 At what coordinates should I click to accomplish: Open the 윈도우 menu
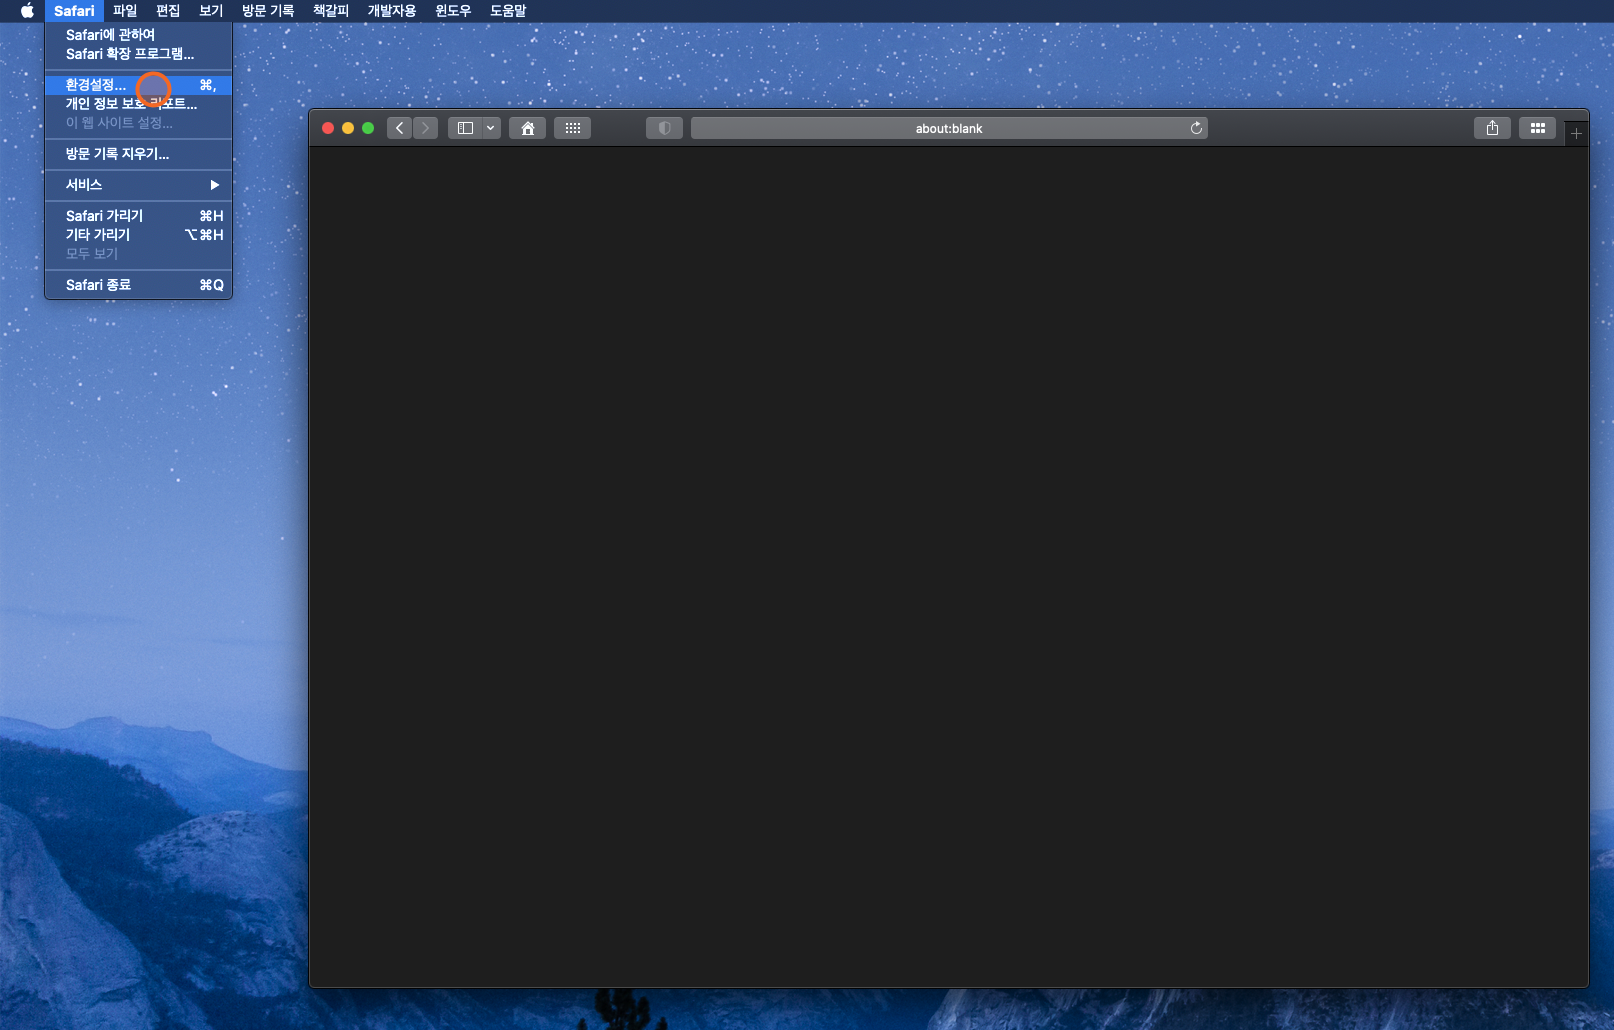tap(453, 11)
